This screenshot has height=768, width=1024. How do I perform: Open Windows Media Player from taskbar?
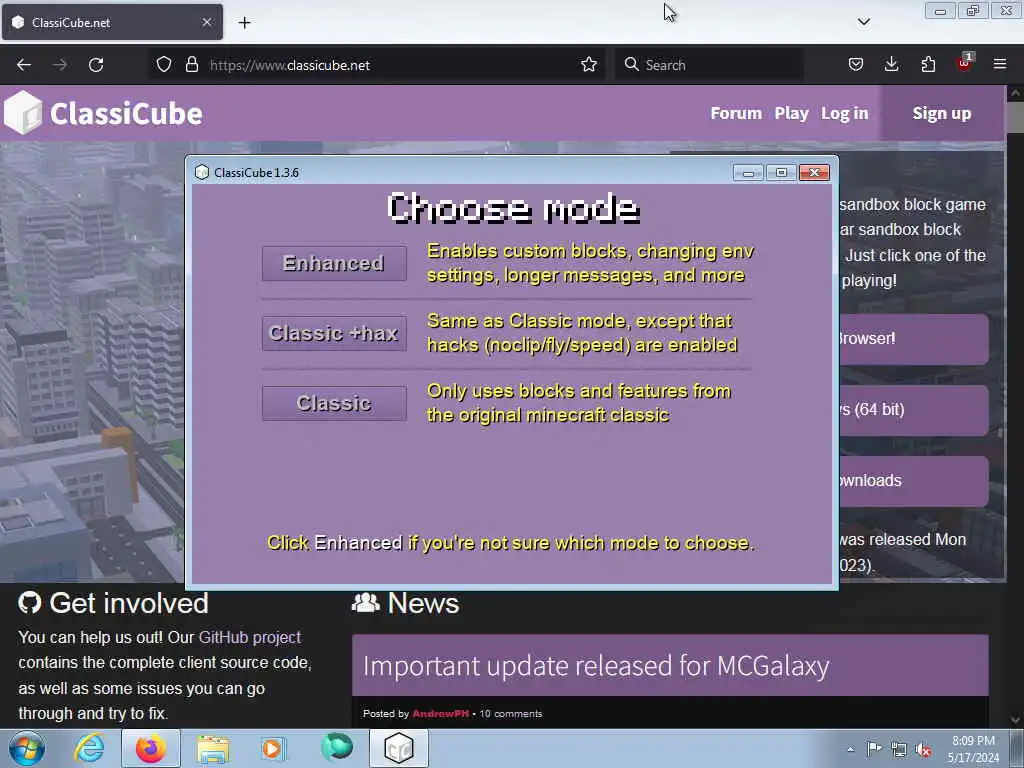point(273,748)
